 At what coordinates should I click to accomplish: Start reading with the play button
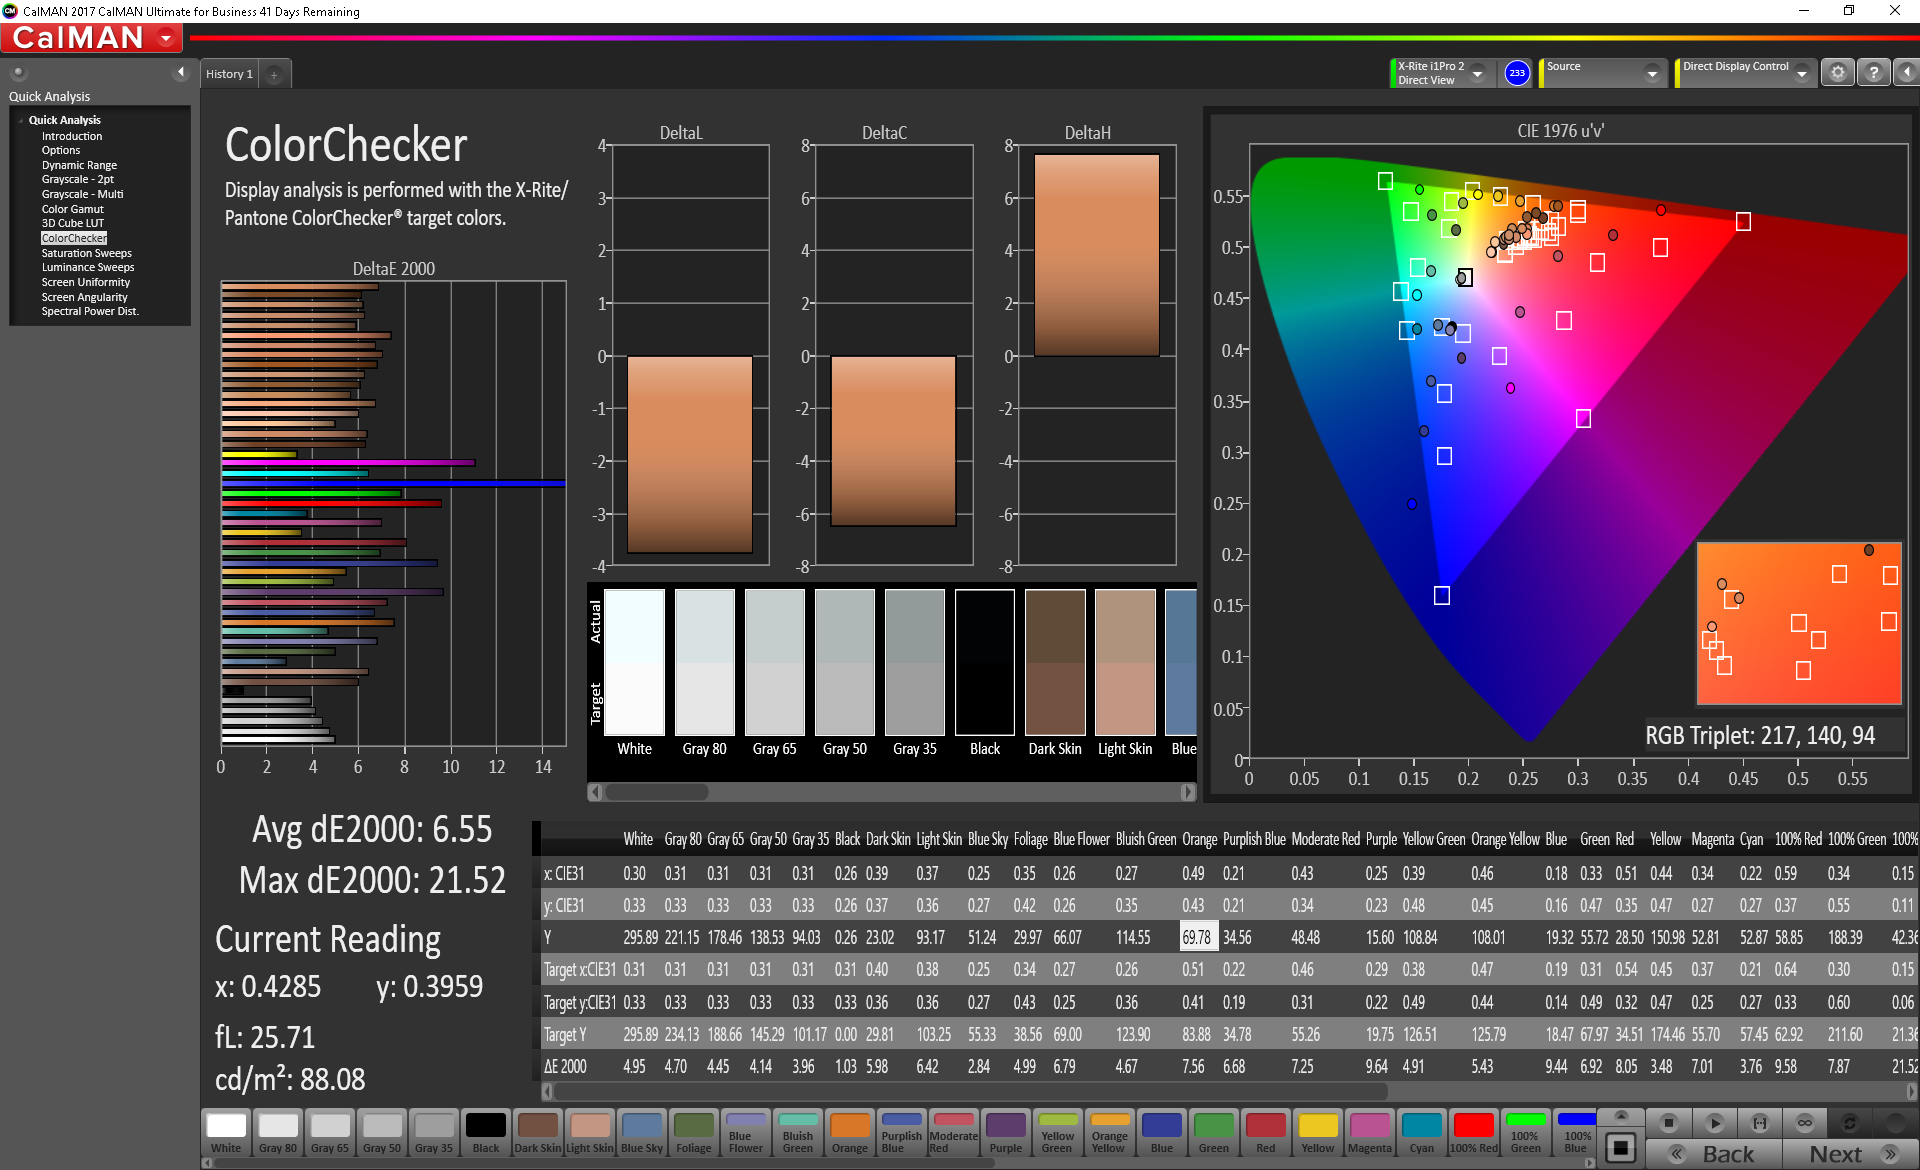(1714, 1123)
